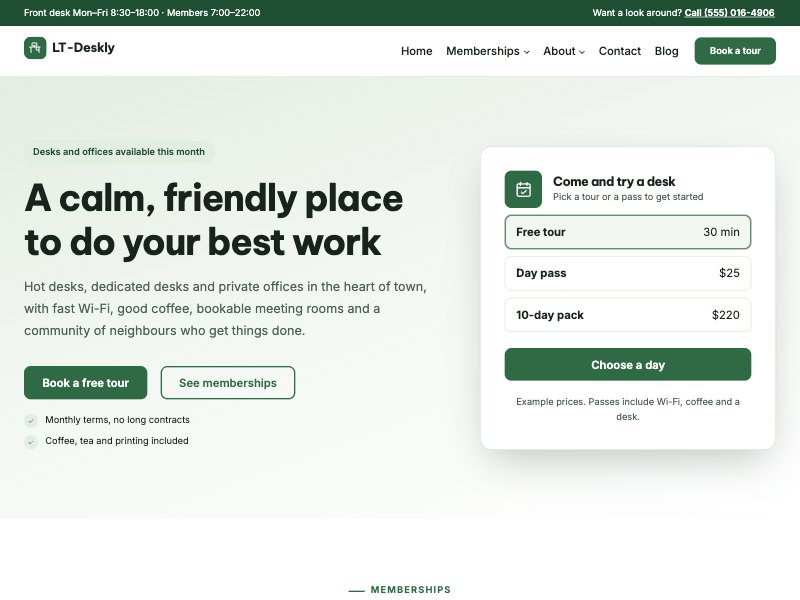This screenshot has width=800, height=600.
Task: Select the Day pass $25 option
Action: [628, 273]
